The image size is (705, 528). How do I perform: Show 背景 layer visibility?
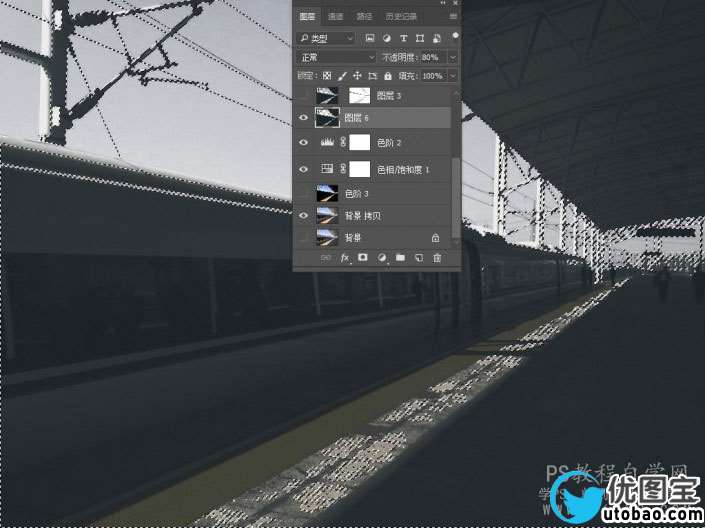pyautogui.click(x=303, y=237)
